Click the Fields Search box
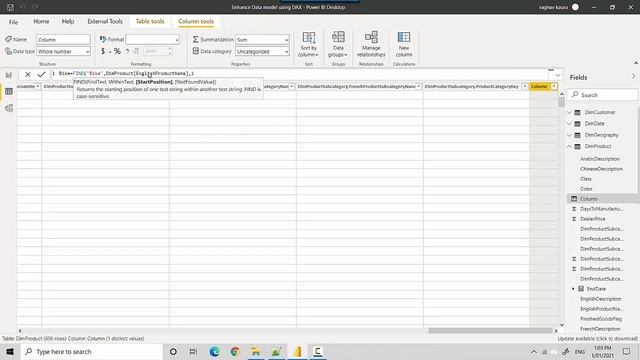640x360 pixels. tap(602, 95)
